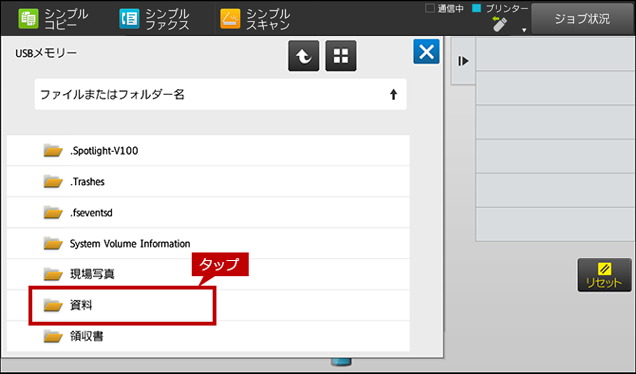Open the 現場写真 folder
The image size is (636, 374).
pos(208,274)
